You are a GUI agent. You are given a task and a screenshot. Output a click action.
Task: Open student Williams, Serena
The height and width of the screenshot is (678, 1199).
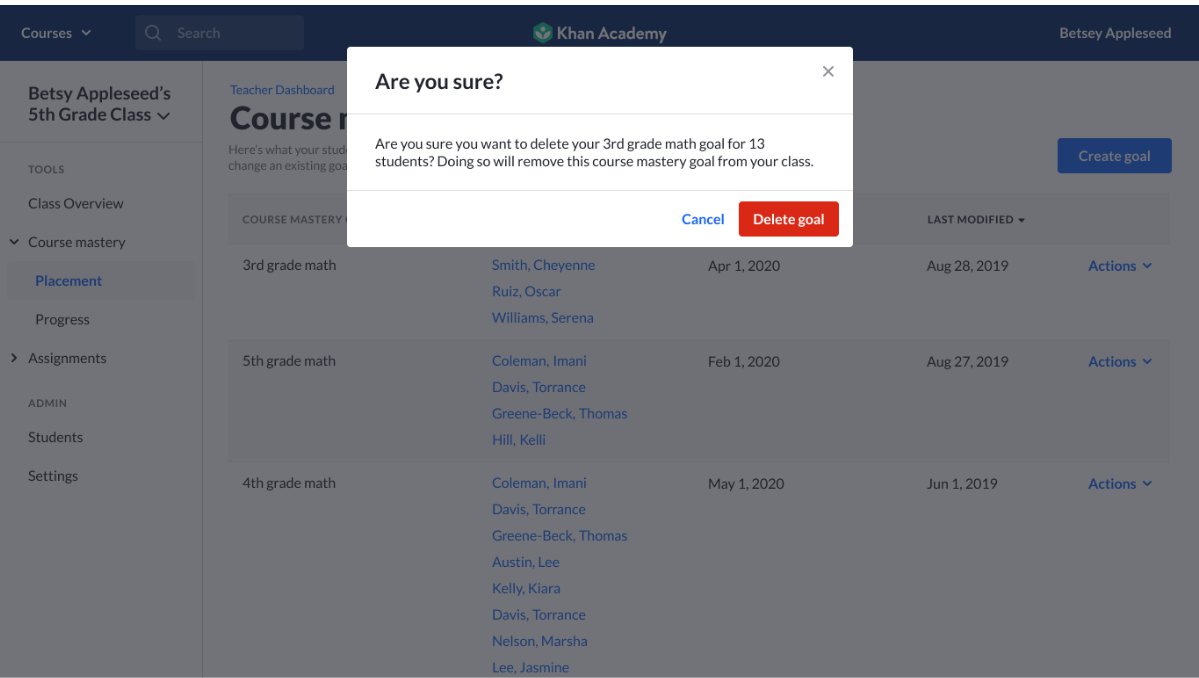(542, 318)
